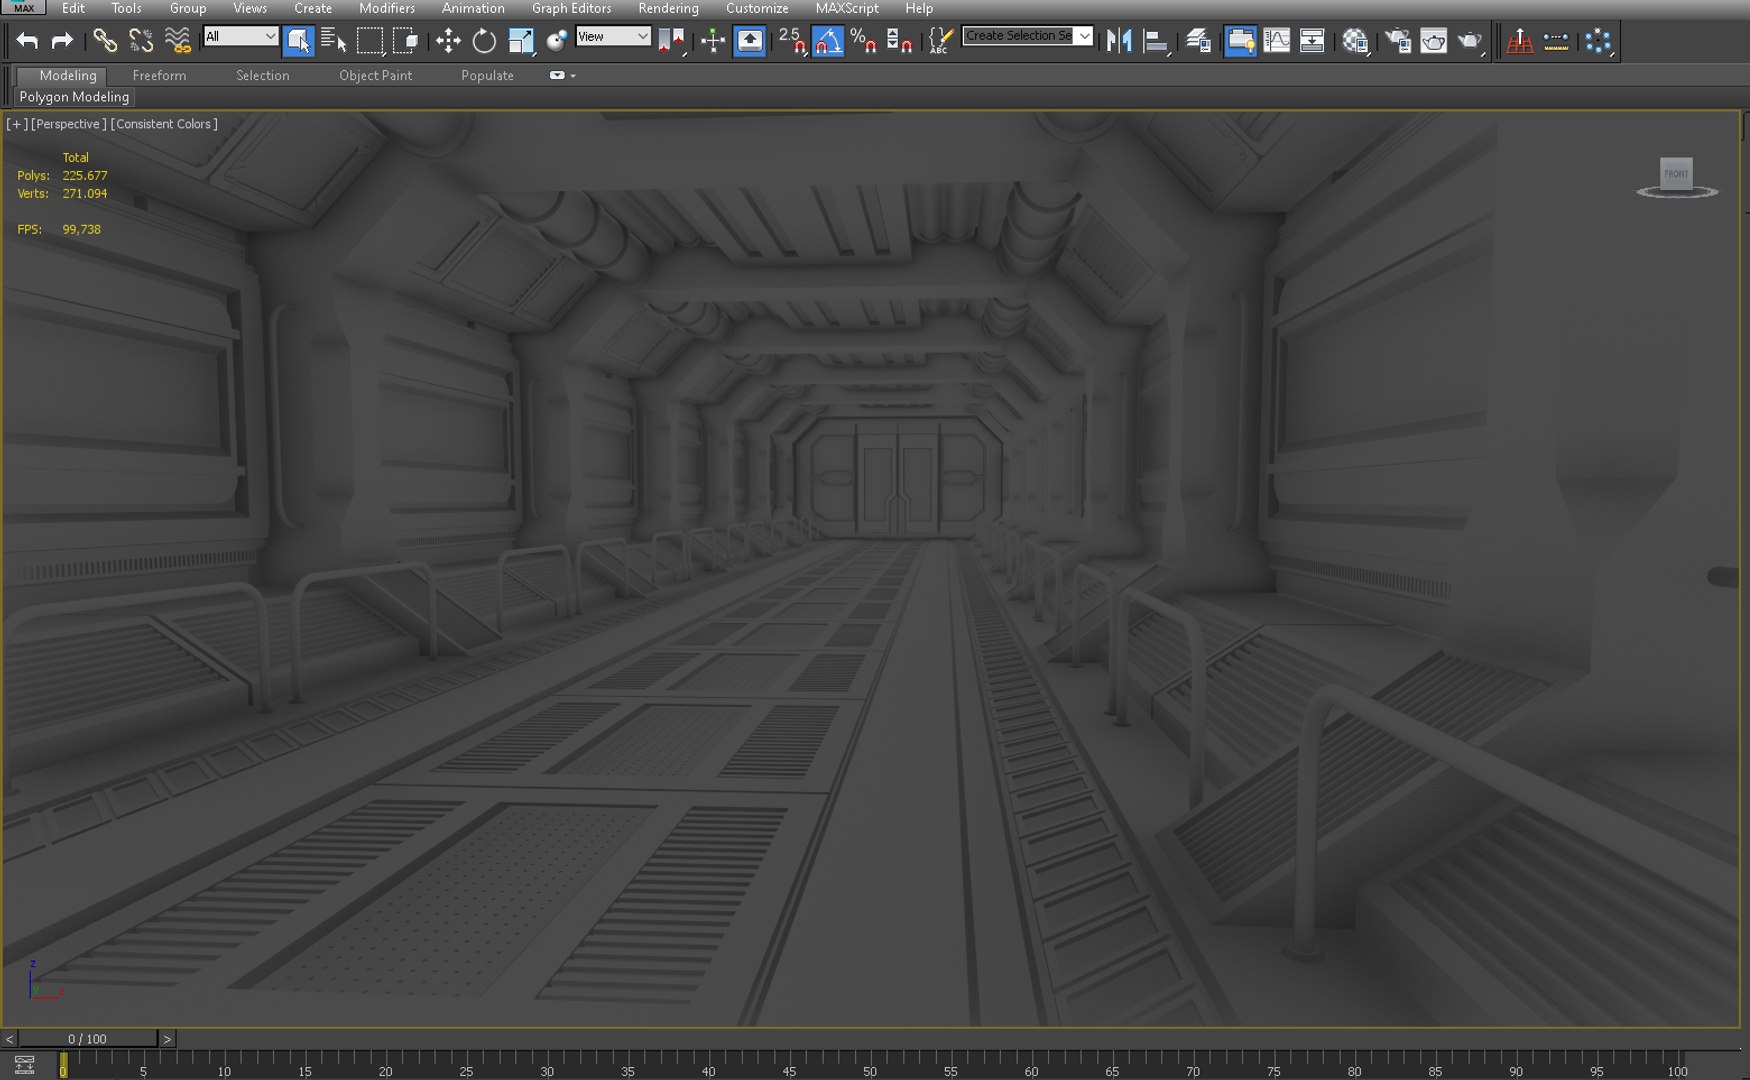Open the Animation menu
Viewport: 1750px width, 1080px height.
click(473, 8)
